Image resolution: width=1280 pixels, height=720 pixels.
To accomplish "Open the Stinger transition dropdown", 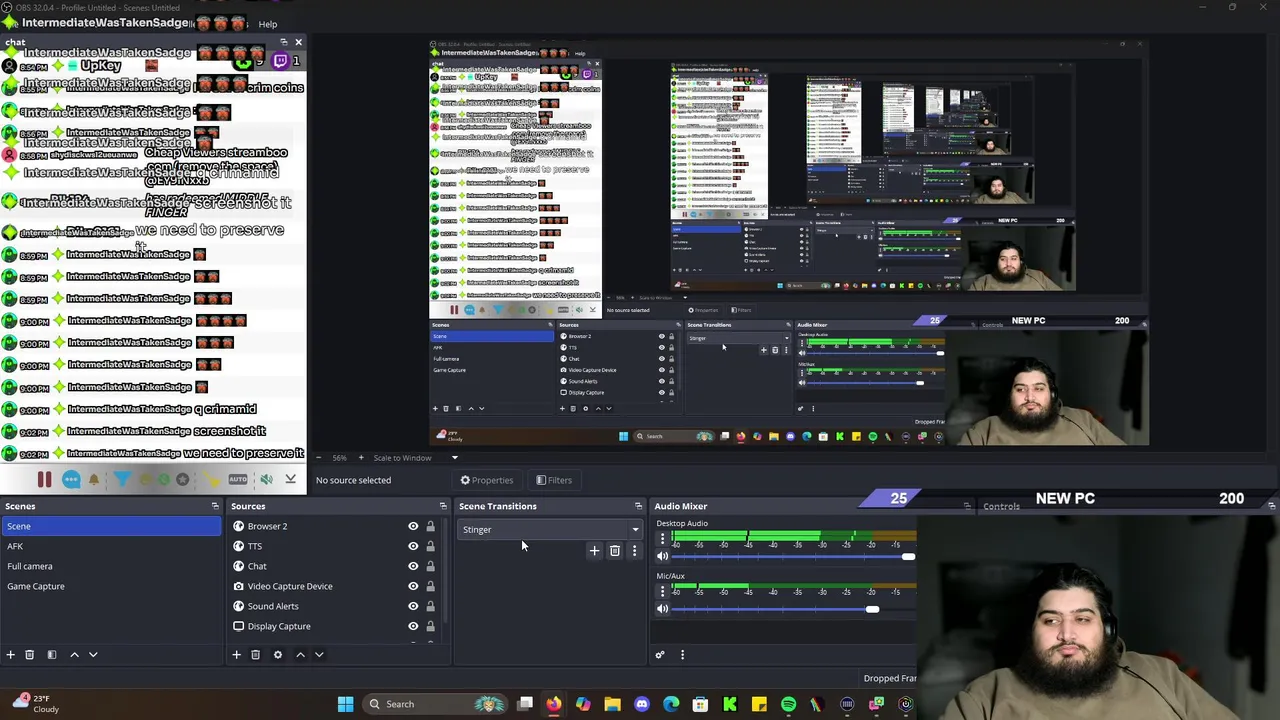I will pos(550,530).
